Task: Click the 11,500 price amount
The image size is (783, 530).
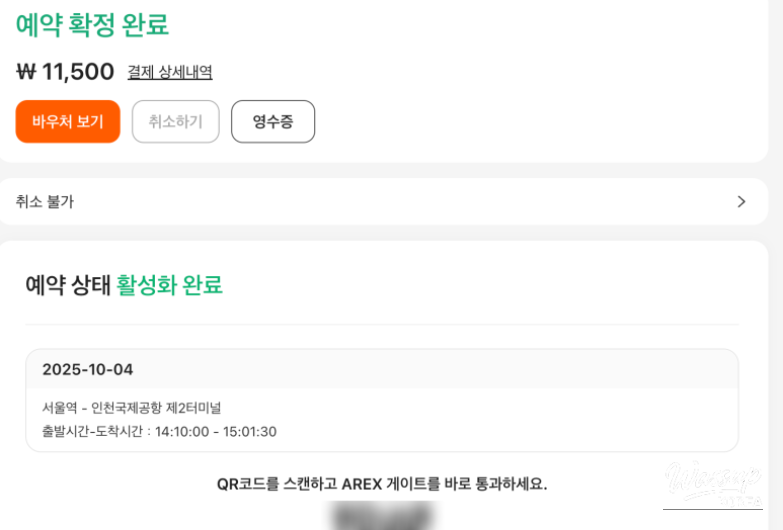Action: 78,72
